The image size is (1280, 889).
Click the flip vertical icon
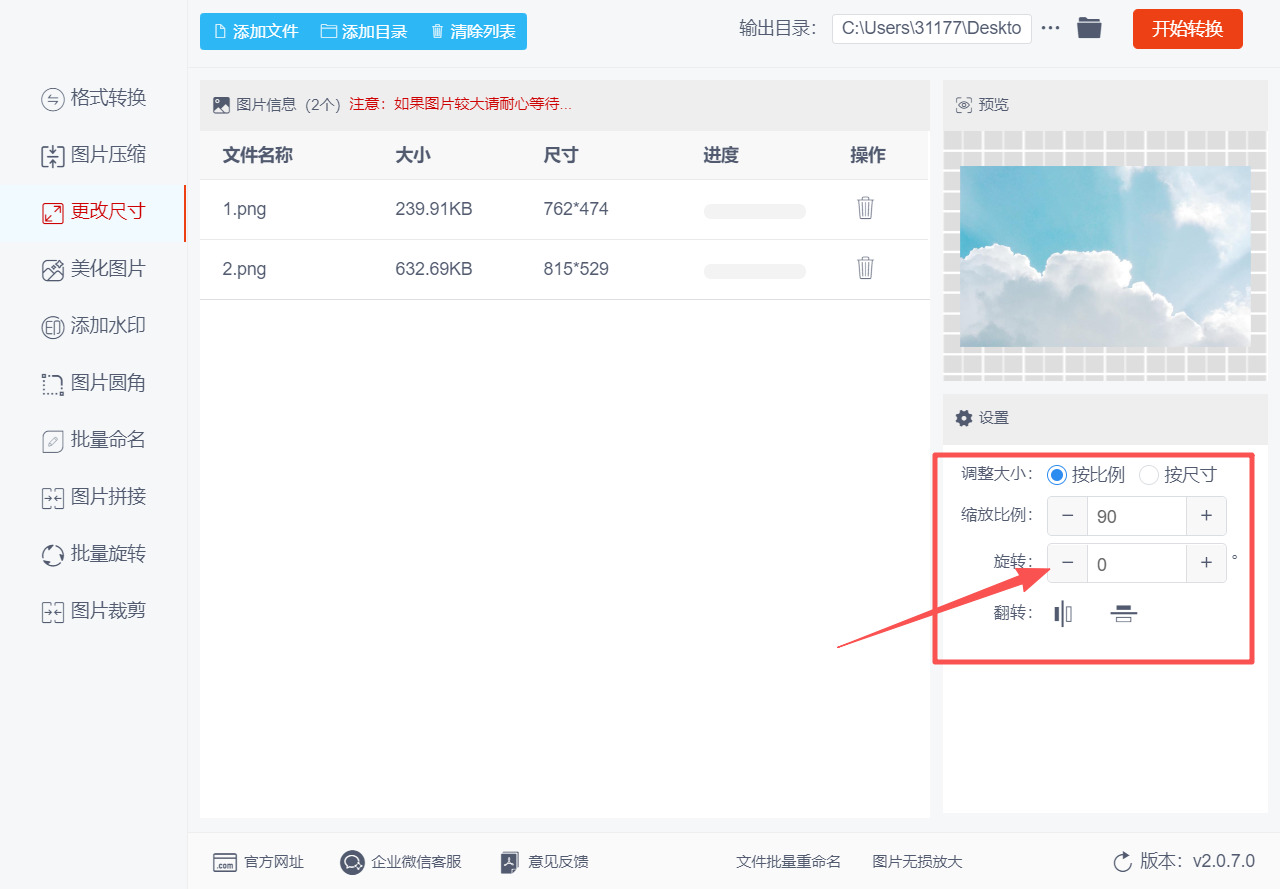coord(1124,613)
